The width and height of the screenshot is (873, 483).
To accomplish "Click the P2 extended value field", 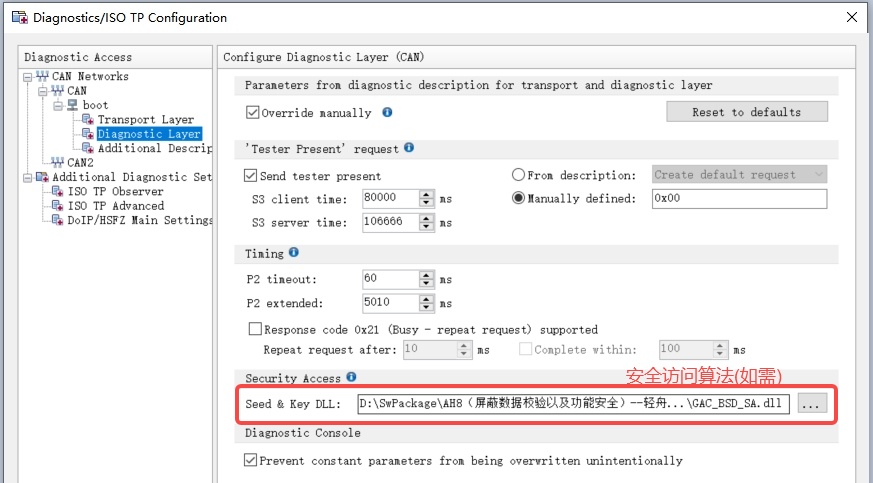I will coord(391,303).
